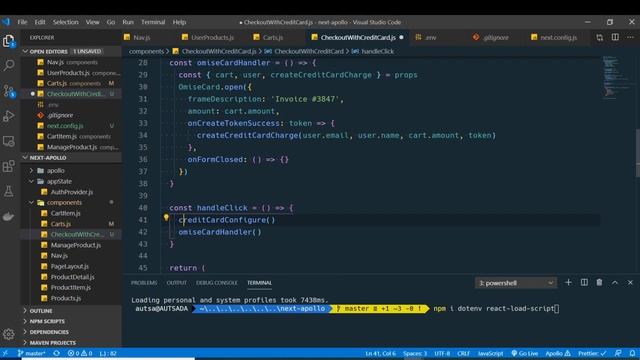Change language mode from JavaScript

point(490,353)
